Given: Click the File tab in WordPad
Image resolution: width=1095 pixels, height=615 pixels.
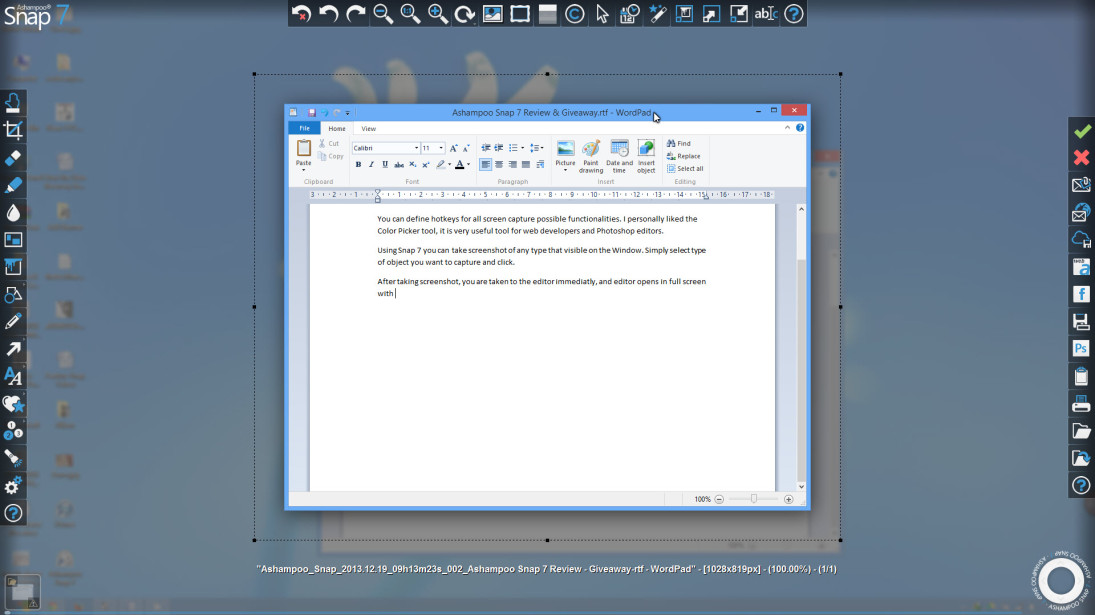Looking at the screenshot, I should pyautogui.click(x=304, y=128).
